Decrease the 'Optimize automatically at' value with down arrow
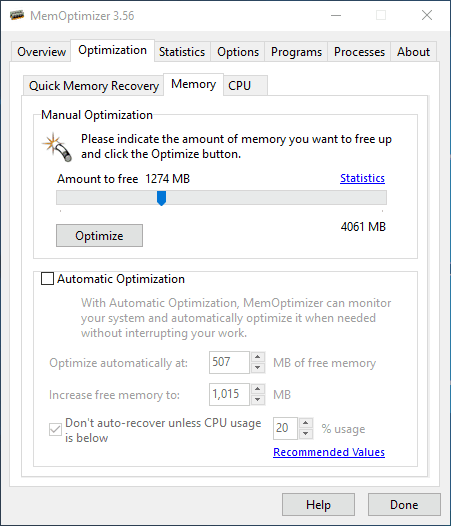This screenshot has height=526, width=451. coord(258,368)
